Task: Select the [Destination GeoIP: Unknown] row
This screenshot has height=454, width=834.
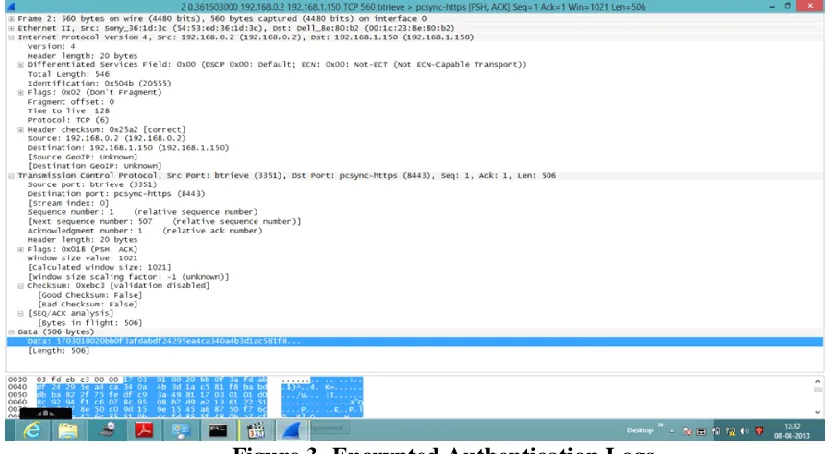Action: 94,166
